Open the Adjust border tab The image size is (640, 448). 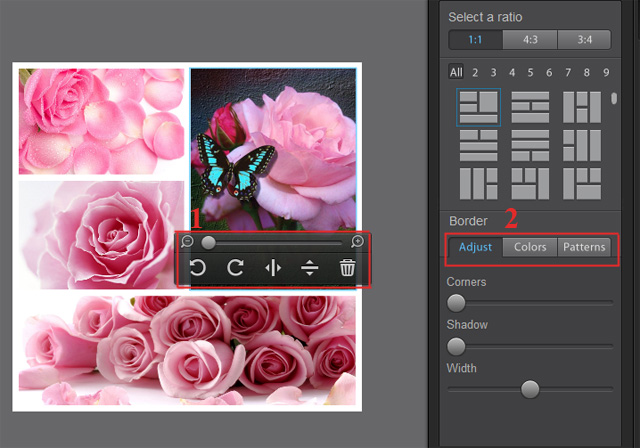(x=475, y=247)
